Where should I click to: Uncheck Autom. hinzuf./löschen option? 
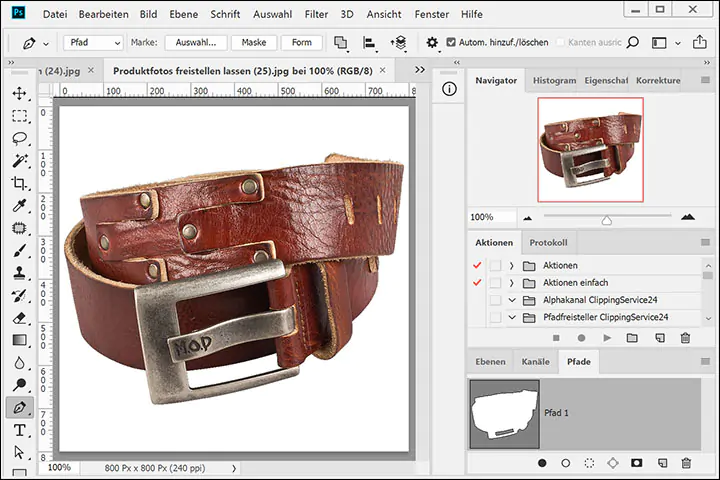click(451, 43)
